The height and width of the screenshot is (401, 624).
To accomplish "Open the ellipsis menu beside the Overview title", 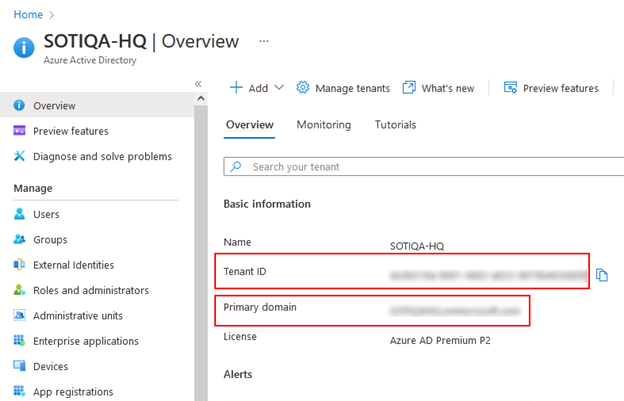I will 264,41.
